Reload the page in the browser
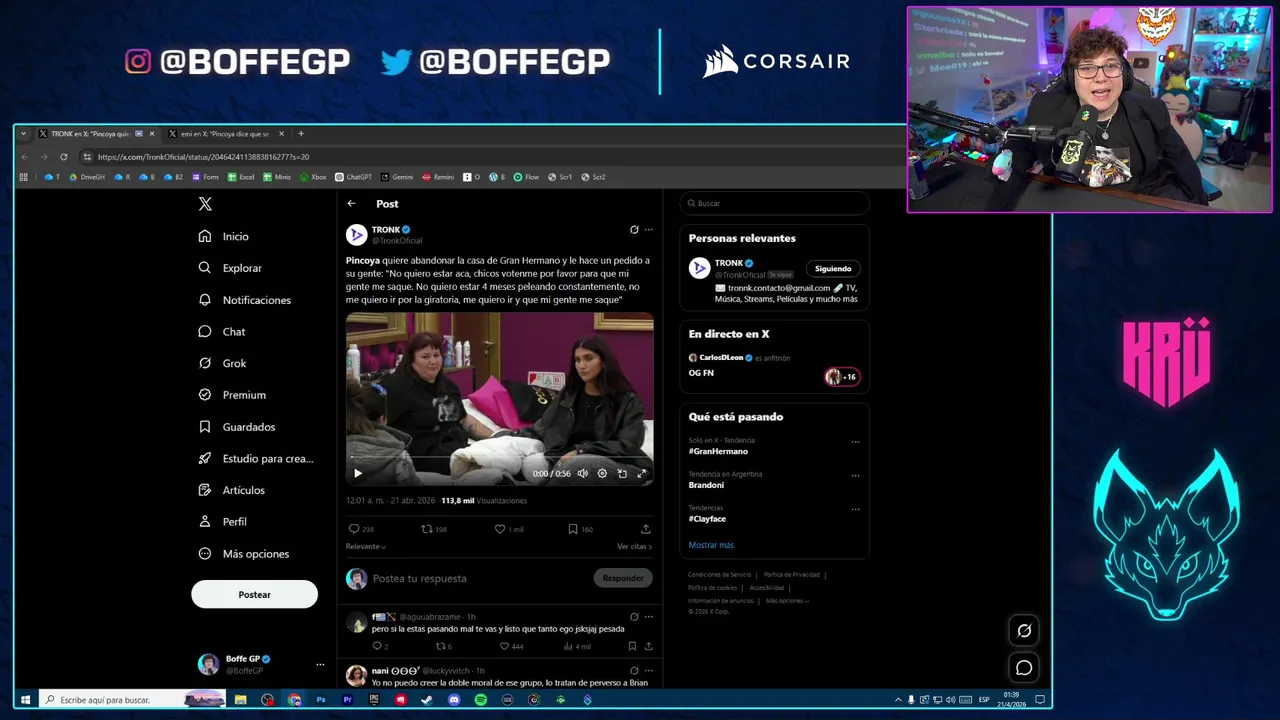 tap(64, 157)
